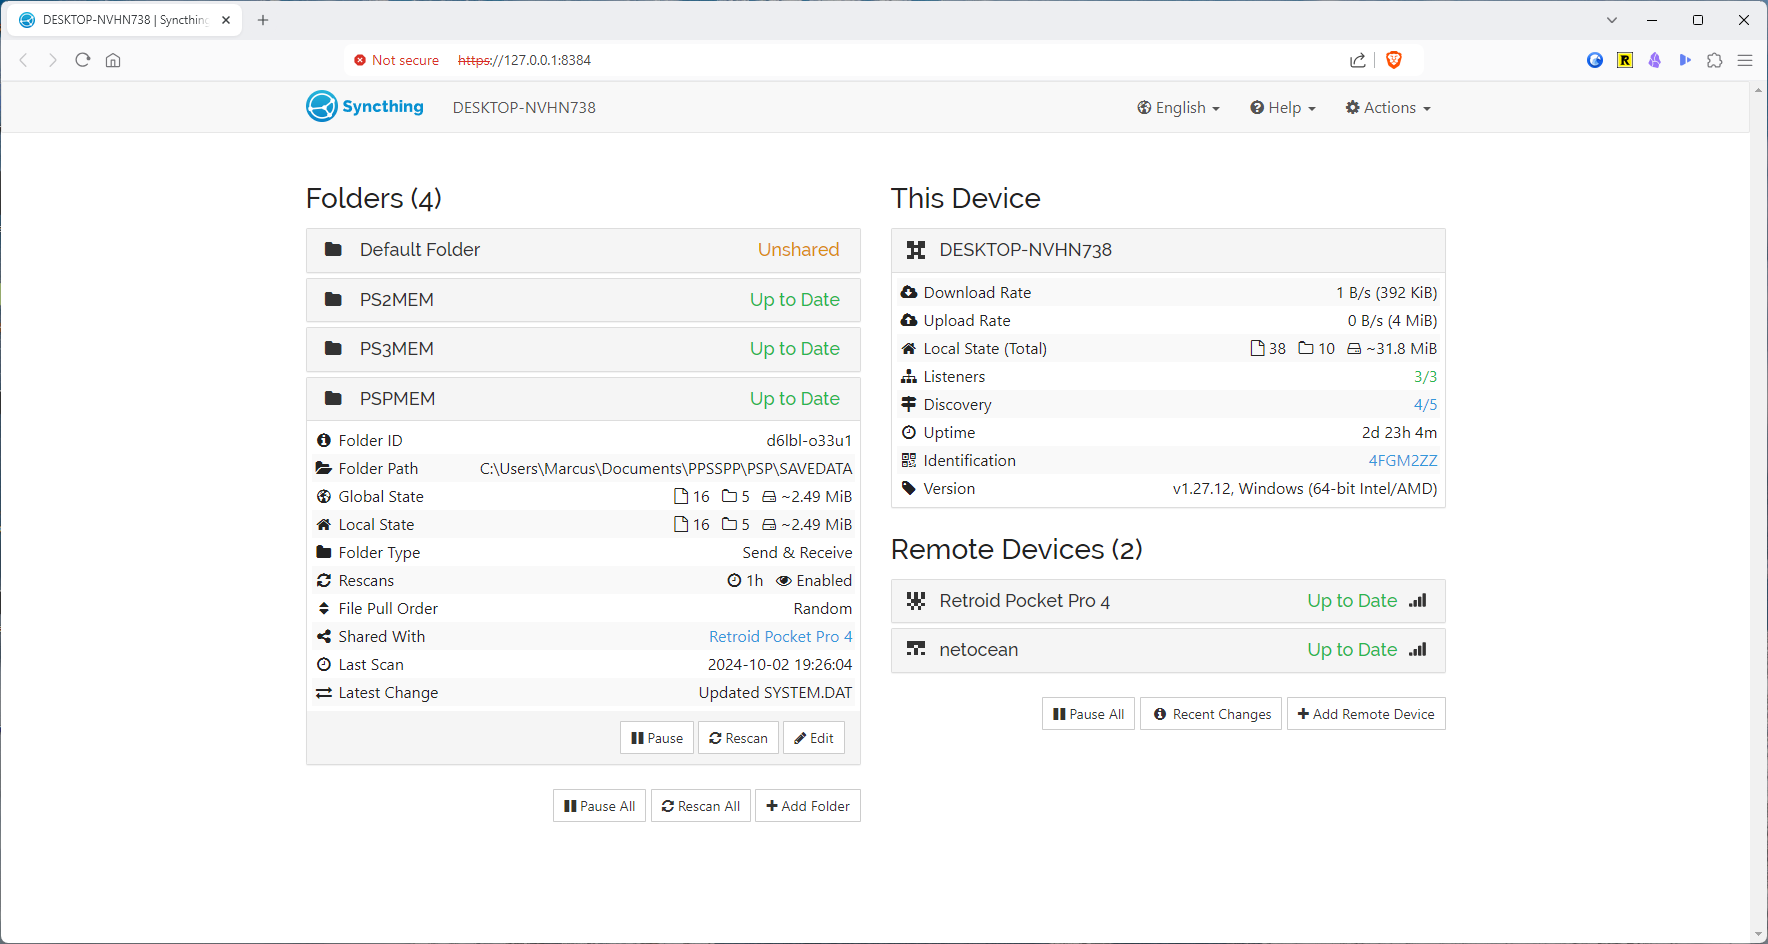Click the DESKTOP-NVHN738 device identicon

point(916,250)
